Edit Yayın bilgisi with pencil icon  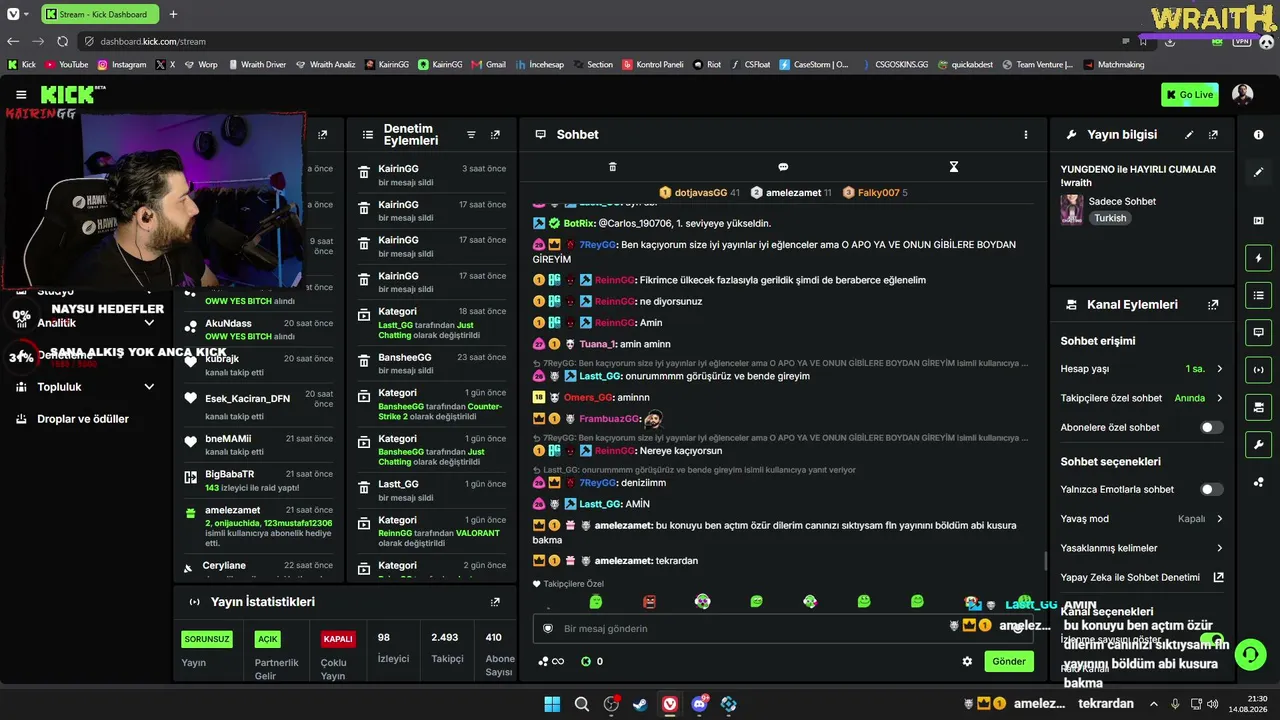click(1189, 134)
